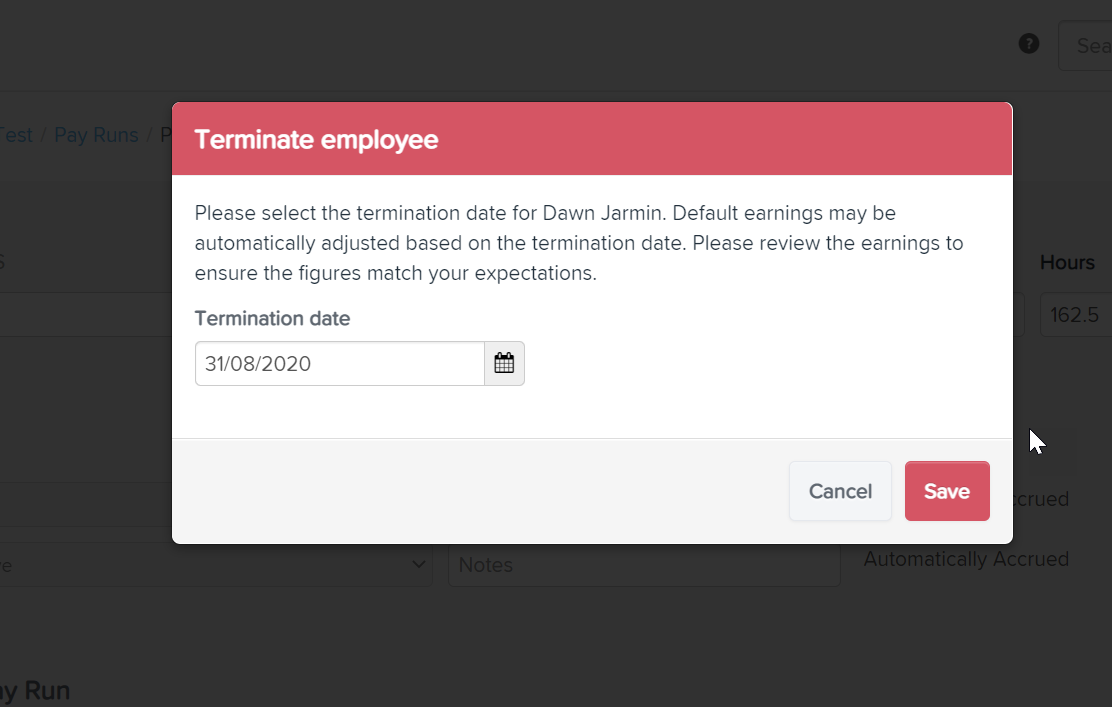This screenshot has height=707, width=1112.
Task: Select the Test breadcrumb link
Action: tap(14, 135)
